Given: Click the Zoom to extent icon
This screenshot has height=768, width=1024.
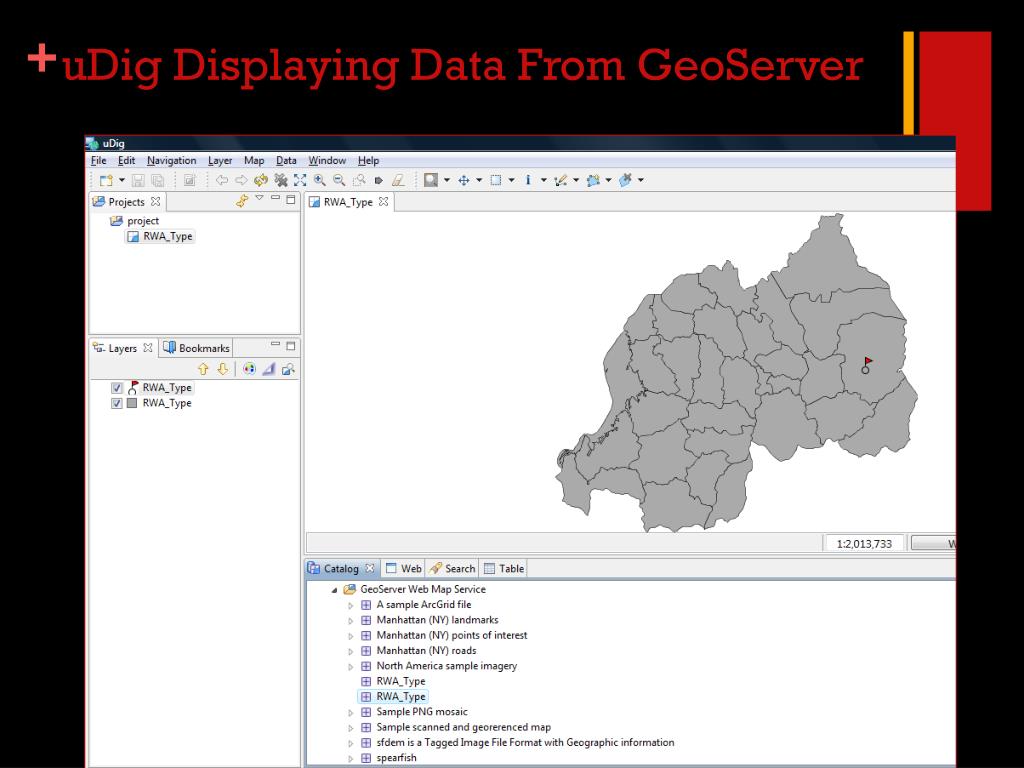Looking at the screenshot, I should click(x=300, y=180).
